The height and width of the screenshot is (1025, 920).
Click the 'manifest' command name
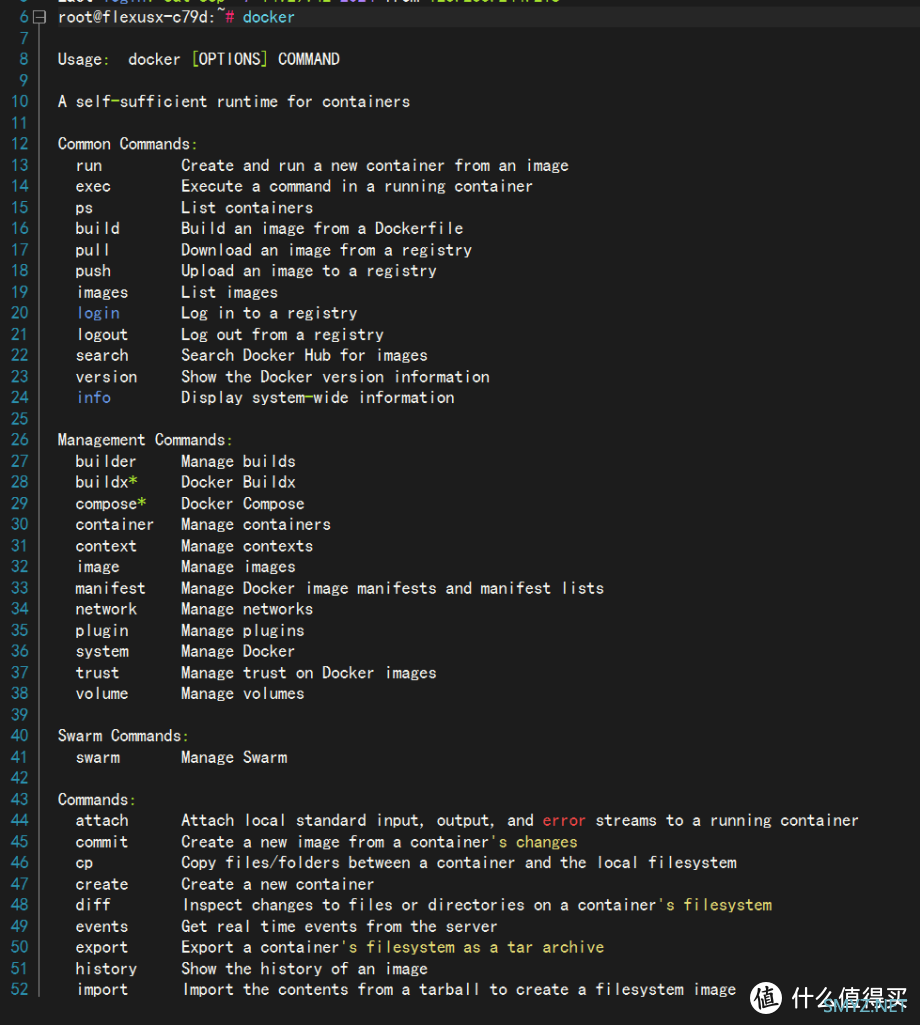111,588
